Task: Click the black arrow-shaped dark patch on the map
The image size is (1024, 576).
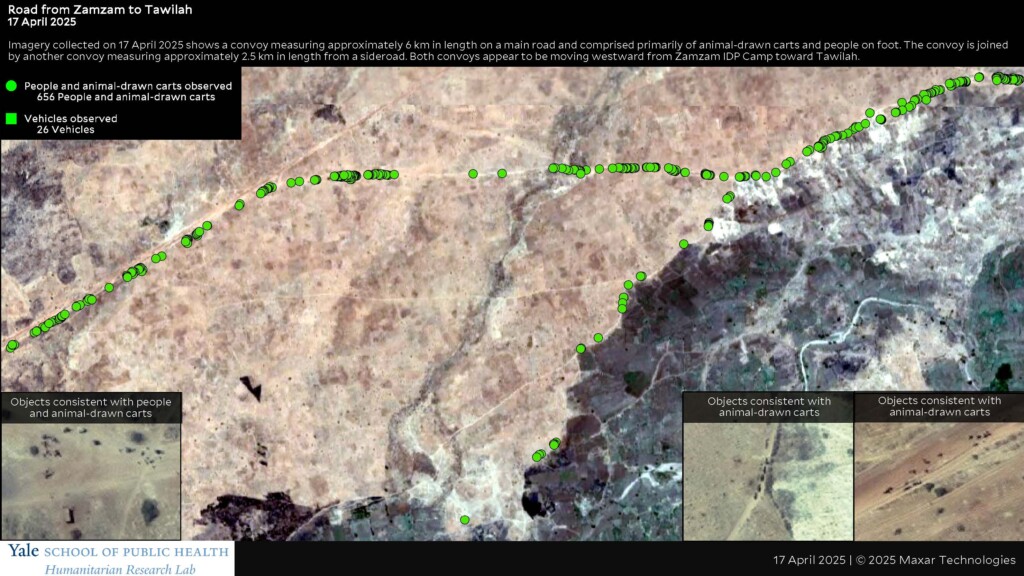Action: [x=251, y=388]
